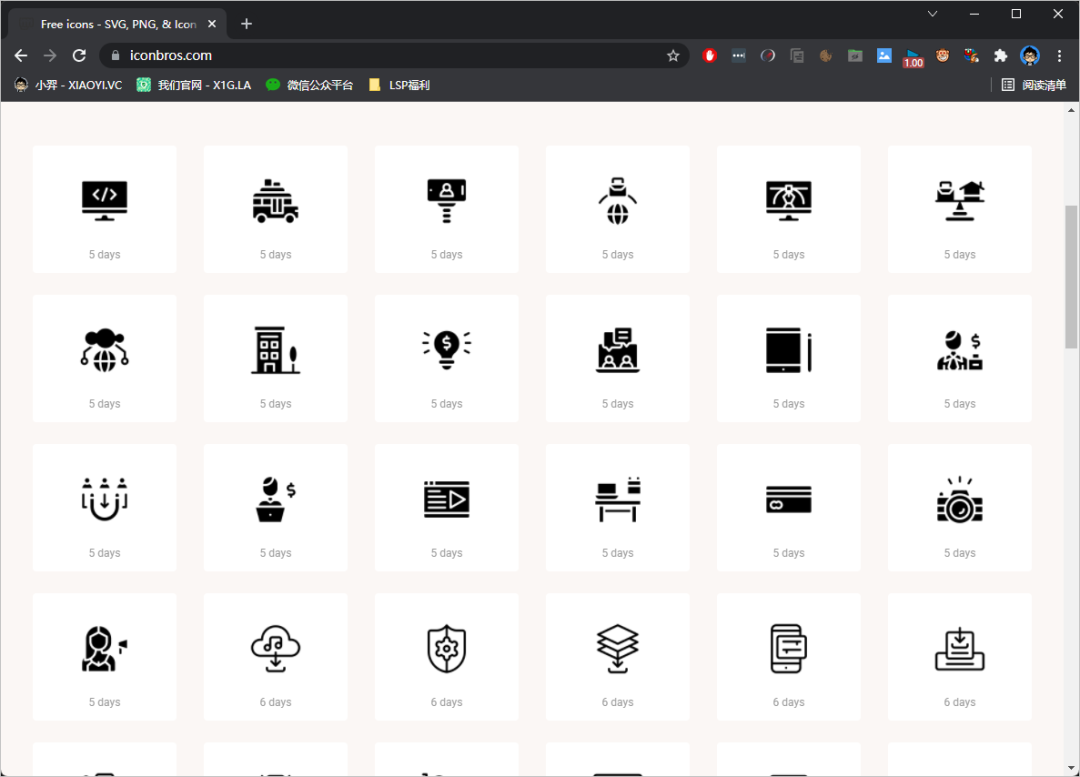Open the red stop-hand blocker extension
This screenshot has width=1080, height=777.
[x=709, y=56]
